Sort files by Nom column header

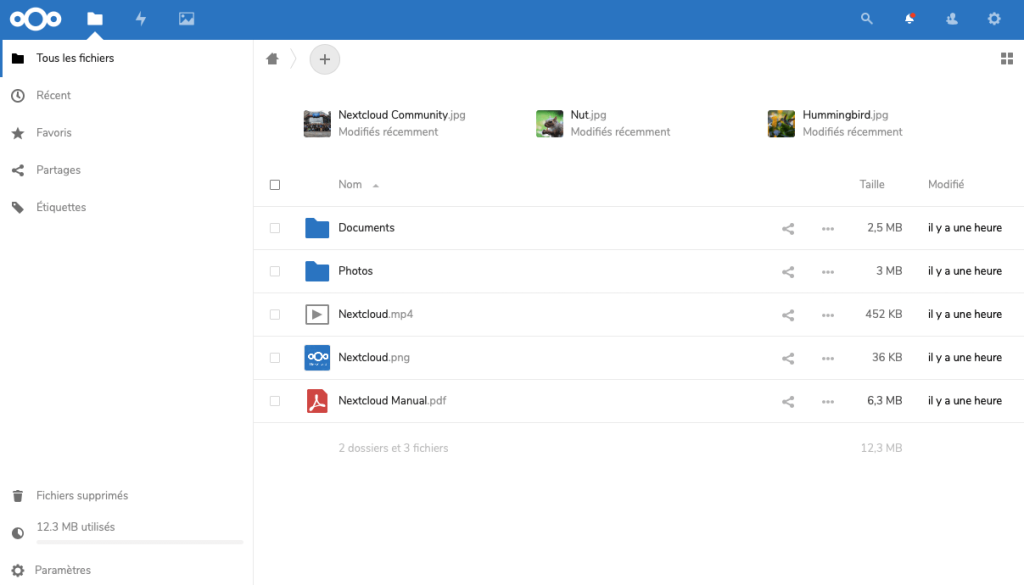tap(350, 185)
